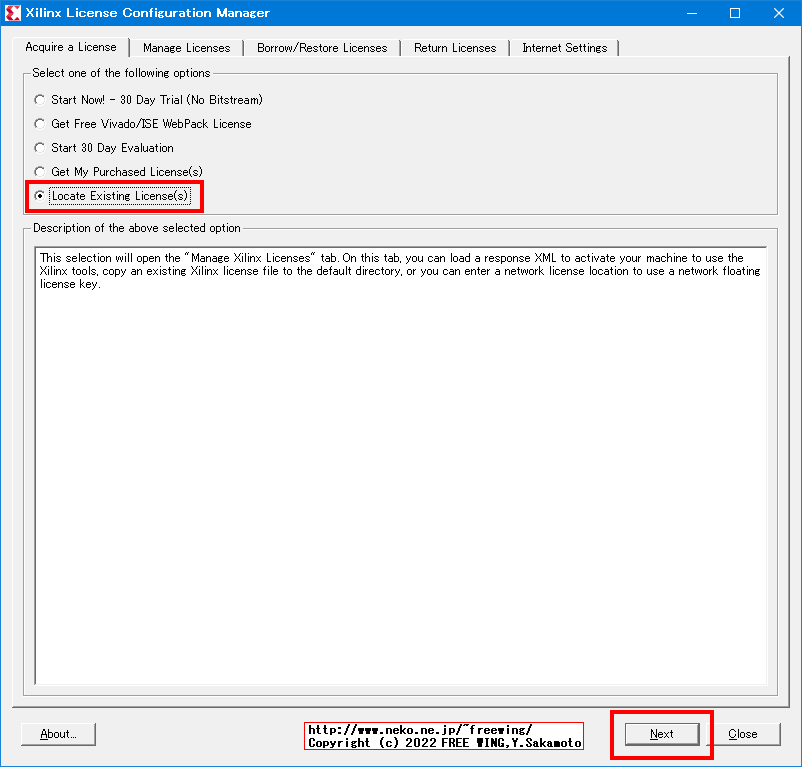Open the About dialog

click(x=57, y=733)
